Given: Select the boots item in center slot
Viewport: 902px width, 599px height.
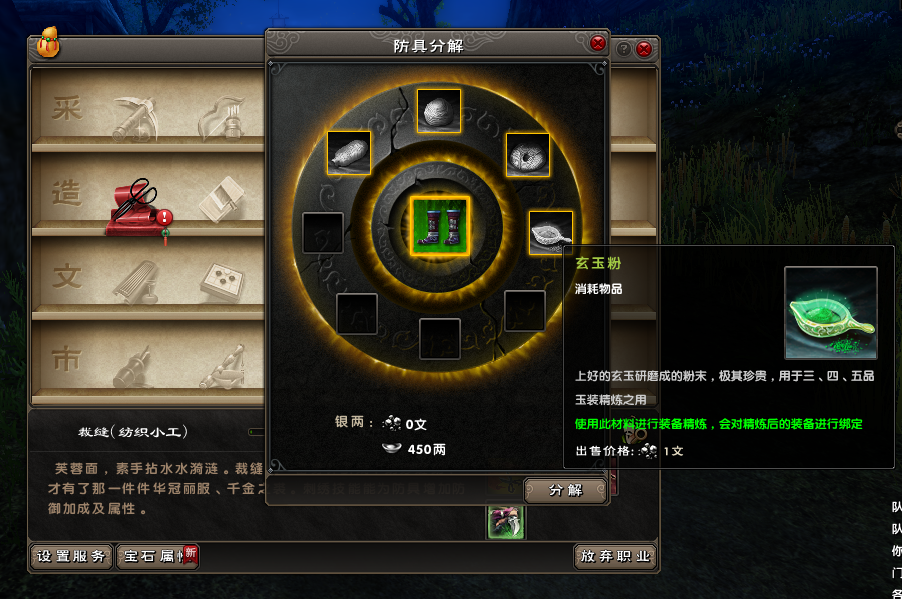Looking at the screenshot, I should (439, 226).
